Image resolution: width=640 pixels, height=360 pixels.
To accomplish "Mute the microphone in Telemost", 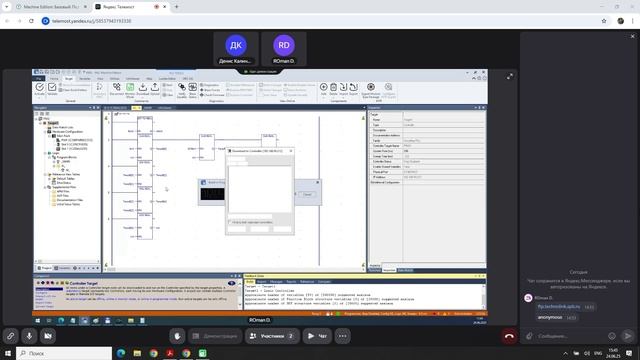I will point(29,336).
